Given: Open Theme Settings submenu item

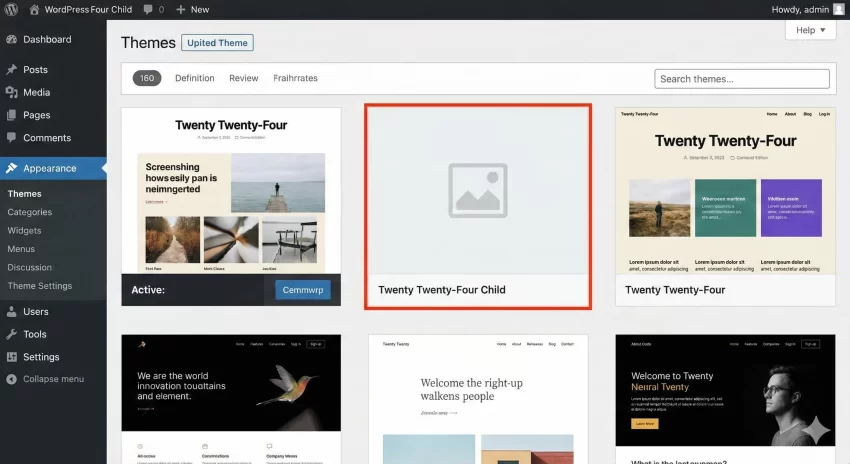Looking at the screenshot, I should 40,286.
